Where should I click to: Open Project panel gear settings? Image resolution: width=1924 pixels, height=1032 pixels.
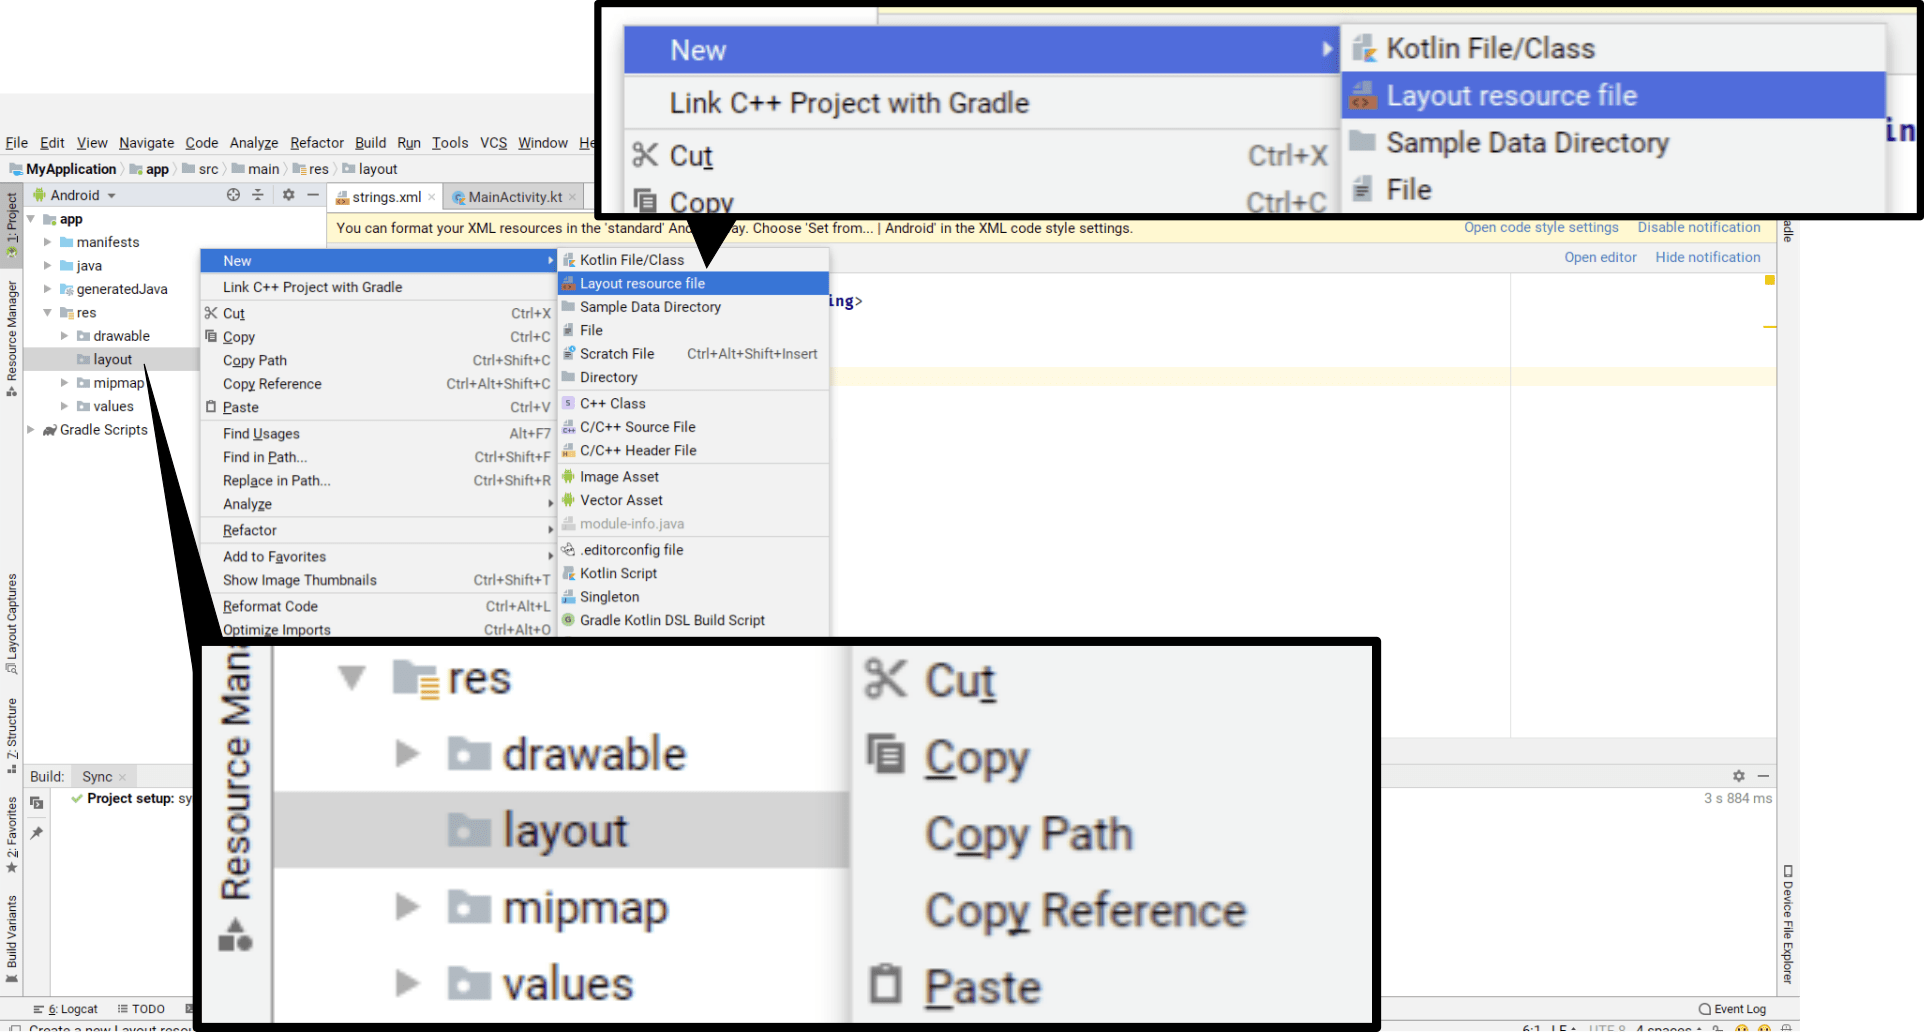[288, 195]
